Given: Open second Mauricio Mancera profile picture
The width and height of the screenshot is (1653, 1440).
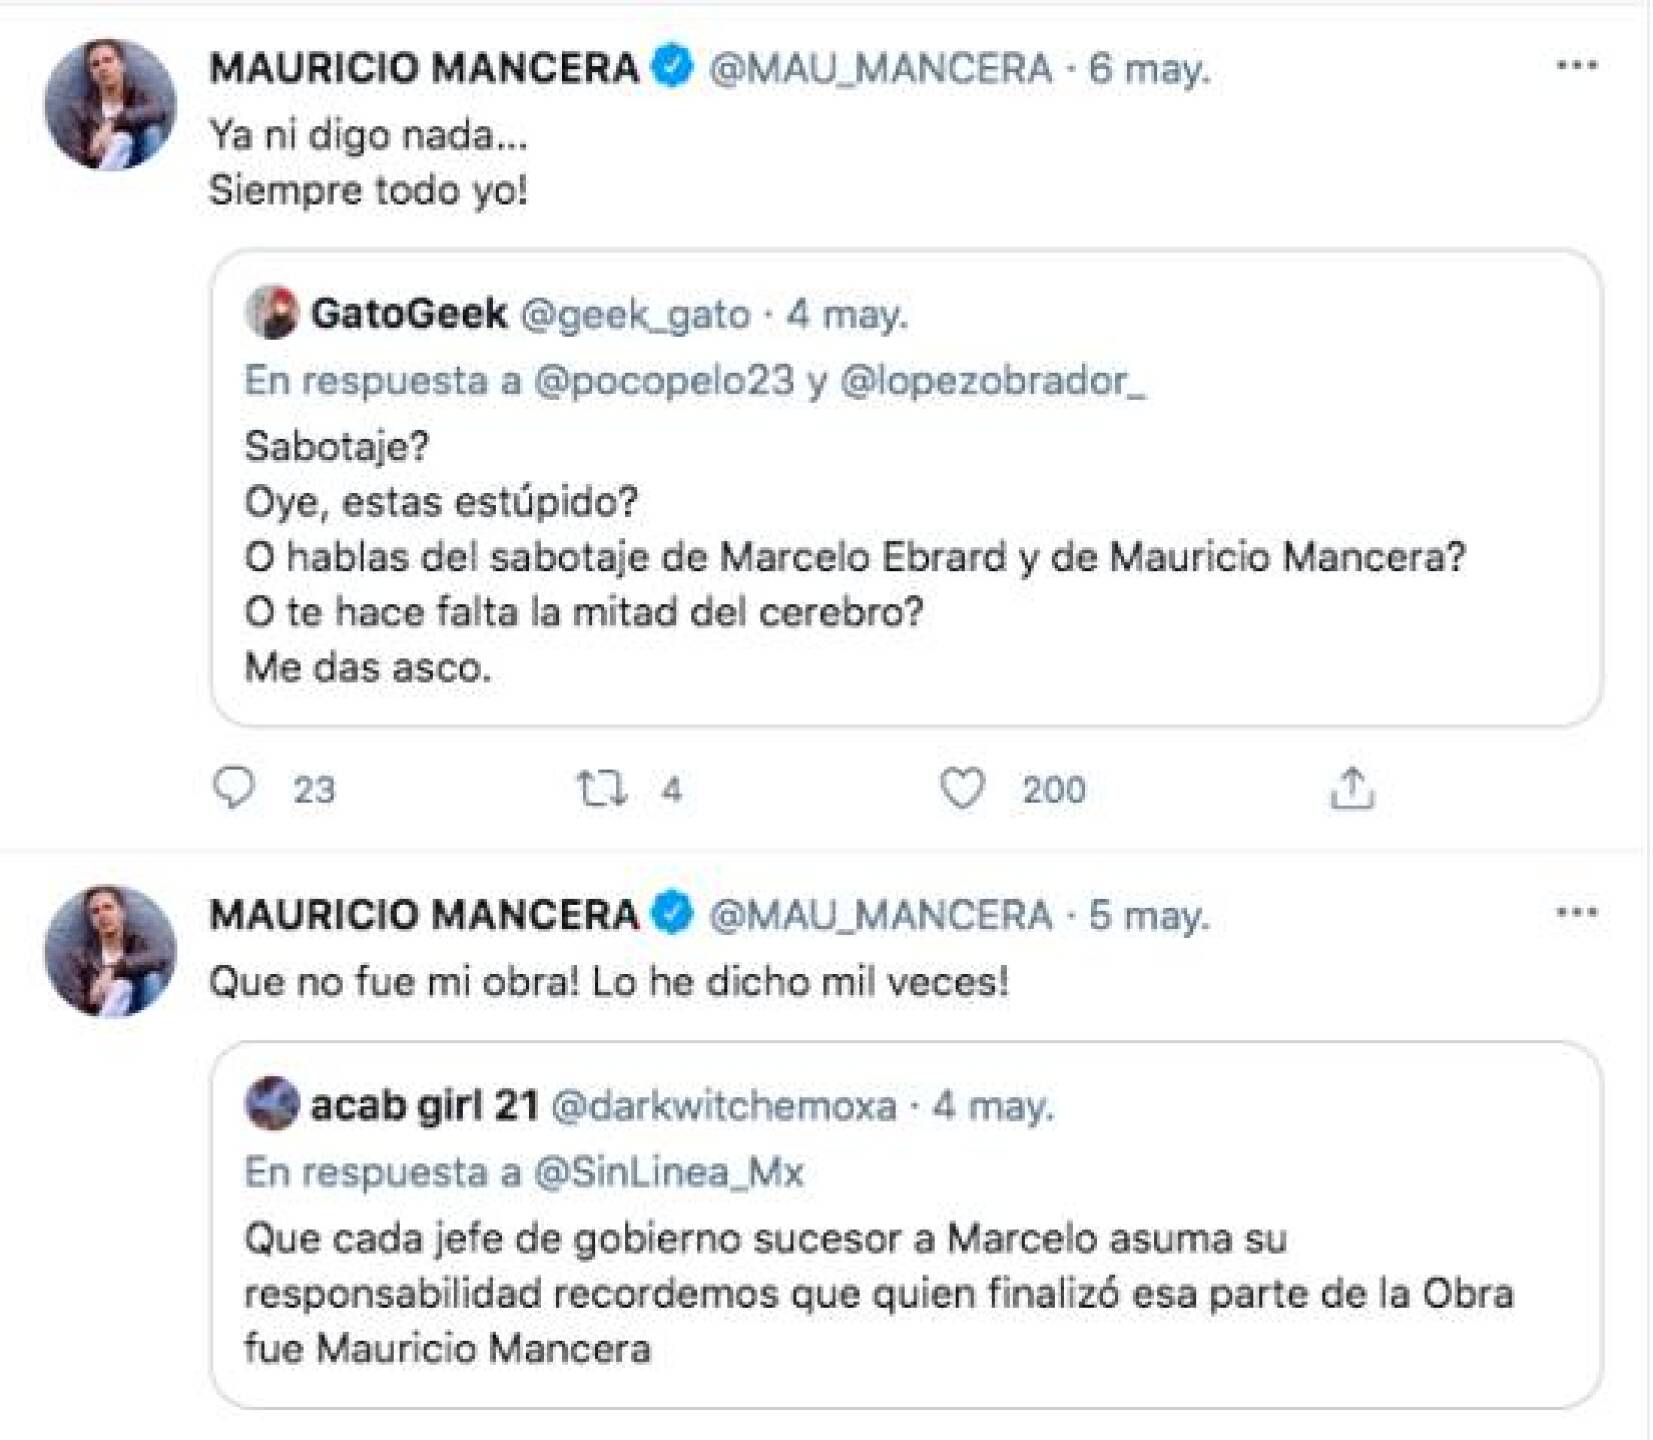Looking at the screenshot, I should coord(110,950).
